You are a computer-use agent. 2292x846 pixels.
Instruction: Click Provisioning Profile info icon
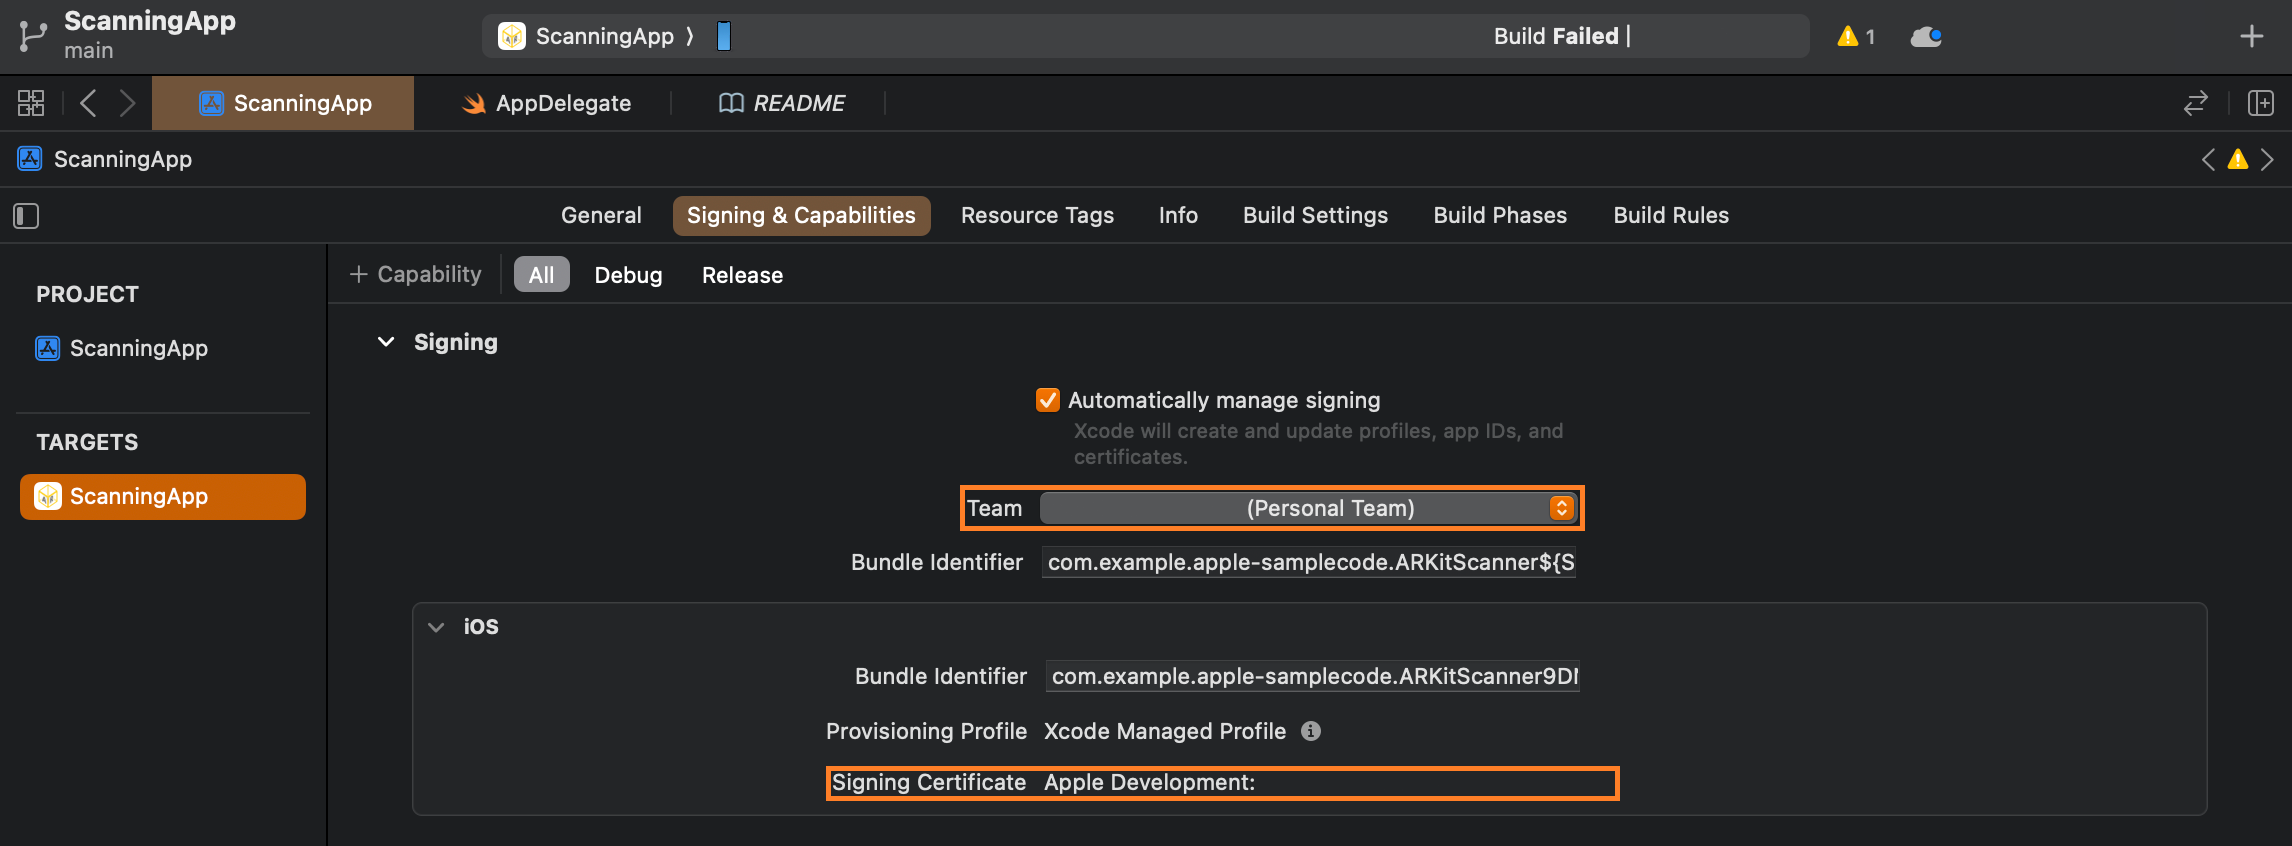(x=1310, y=731)
